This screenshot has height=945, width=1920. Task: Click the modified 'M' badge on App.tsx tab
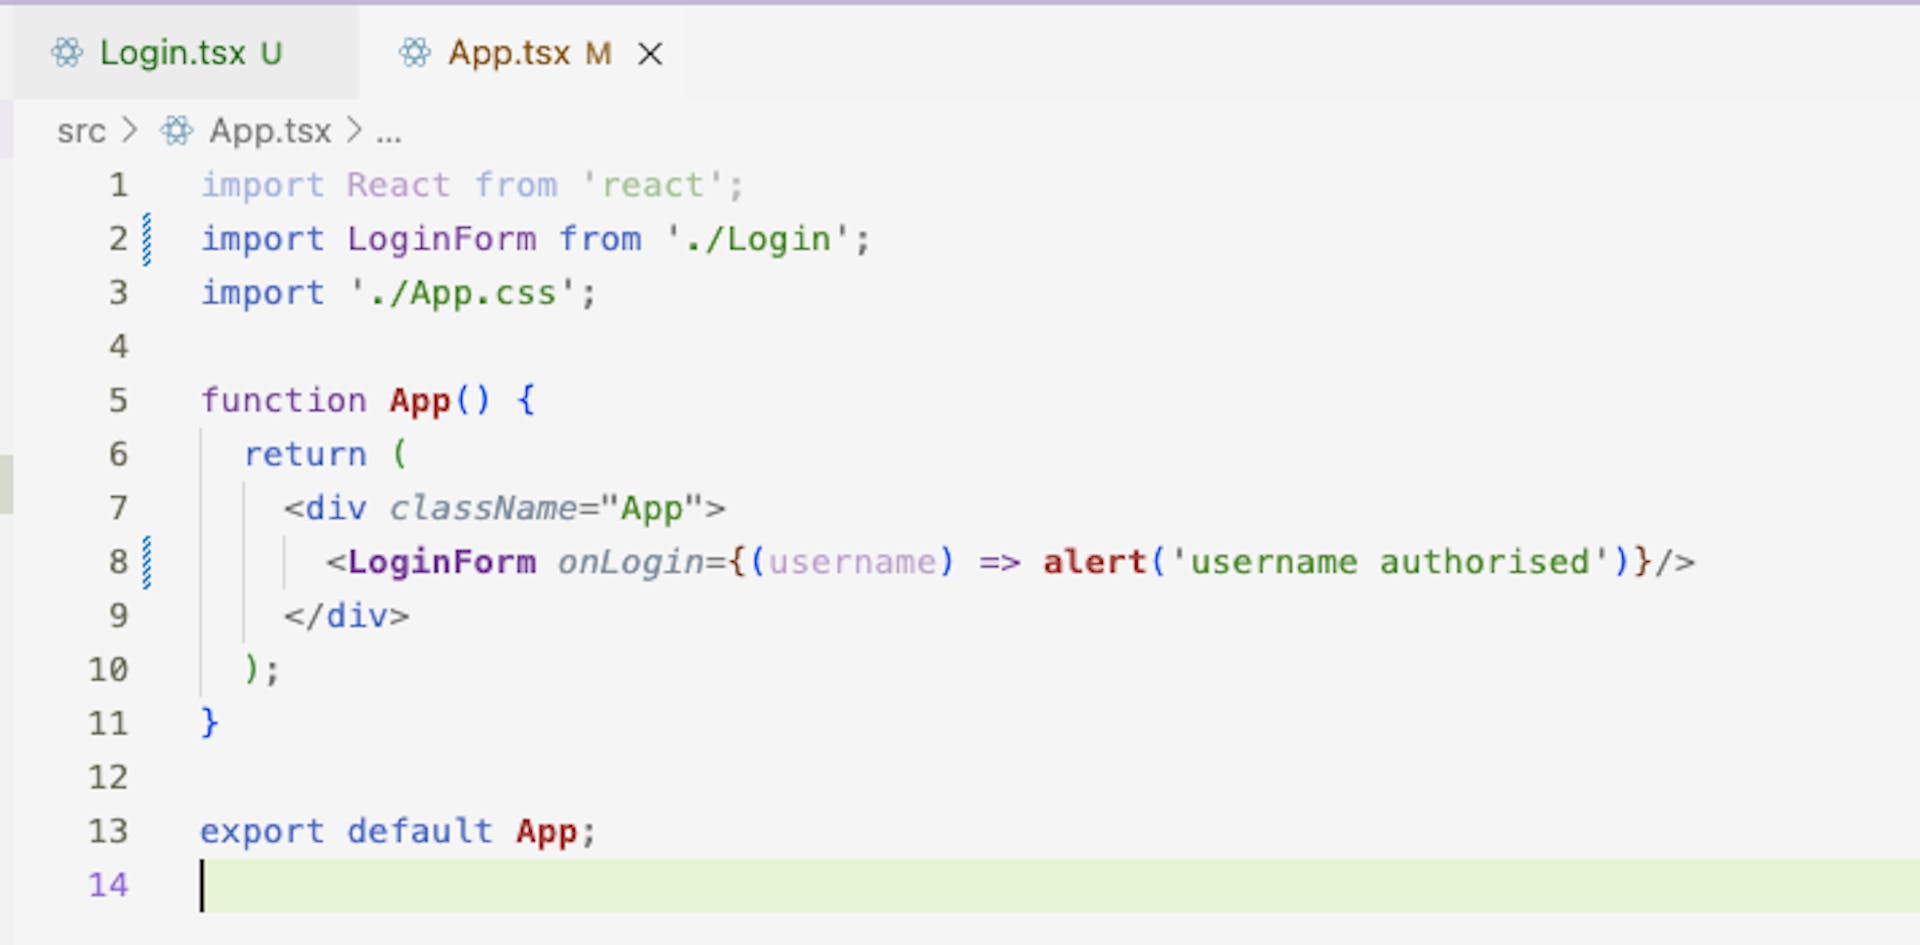[598, 53]
